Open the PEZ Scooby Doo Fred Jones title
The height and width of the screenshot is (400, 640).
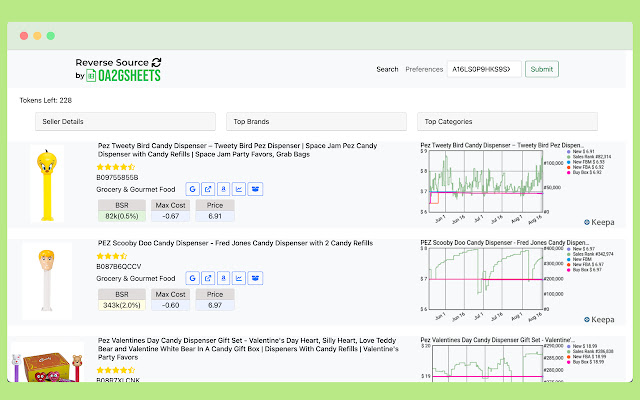tap(236, 243)
